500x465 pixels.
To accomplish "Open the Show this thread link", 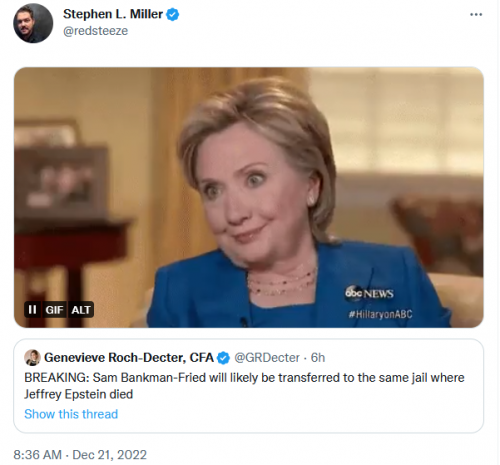I will 71,414.
